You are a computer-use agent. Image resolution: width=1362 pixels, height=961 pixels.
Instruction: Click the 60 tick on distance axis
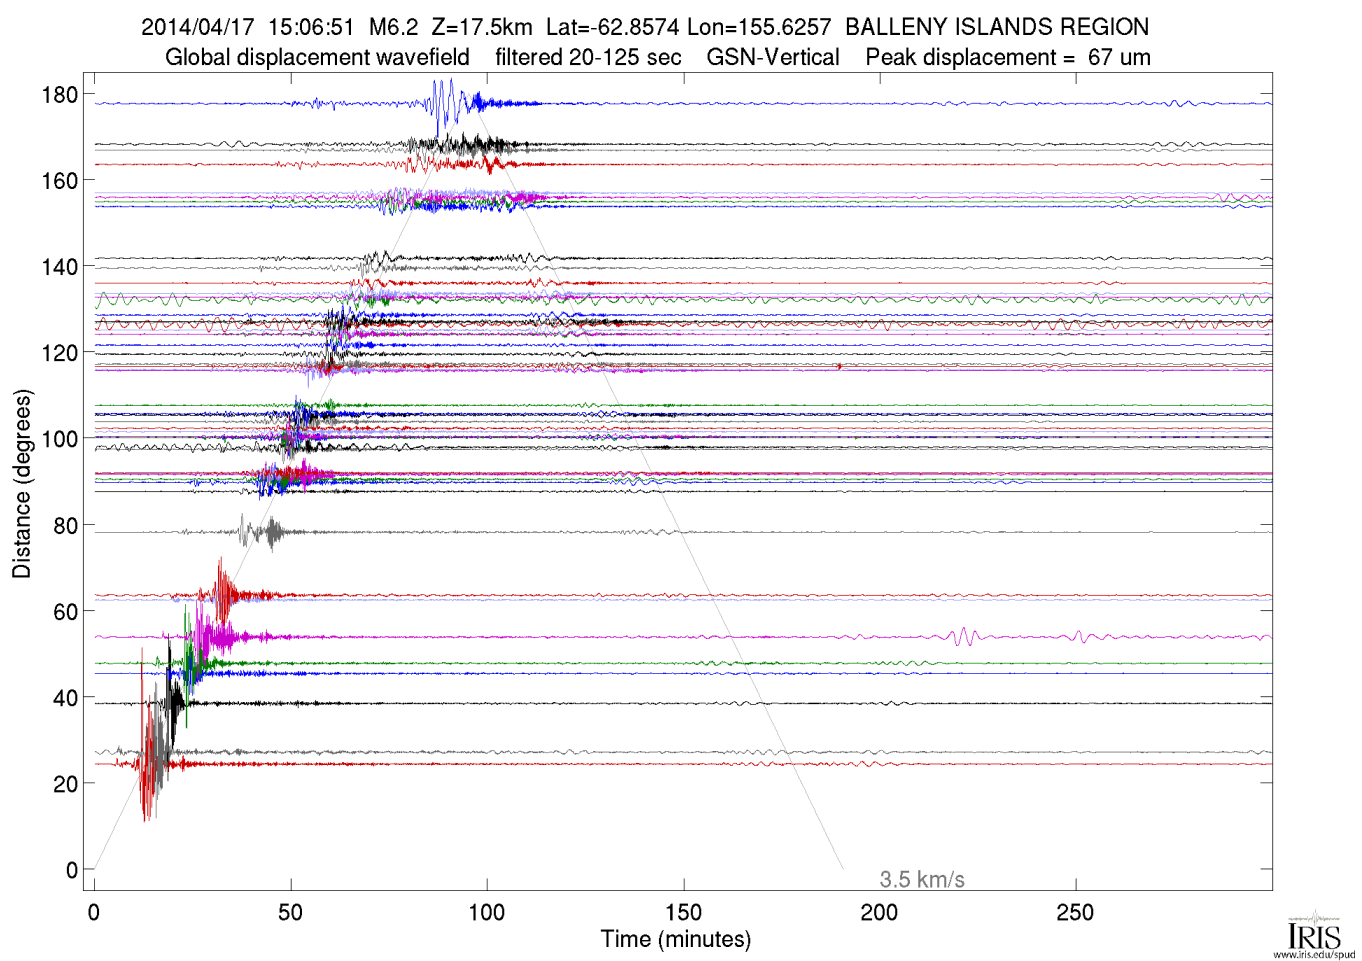[x=65, y=612]
